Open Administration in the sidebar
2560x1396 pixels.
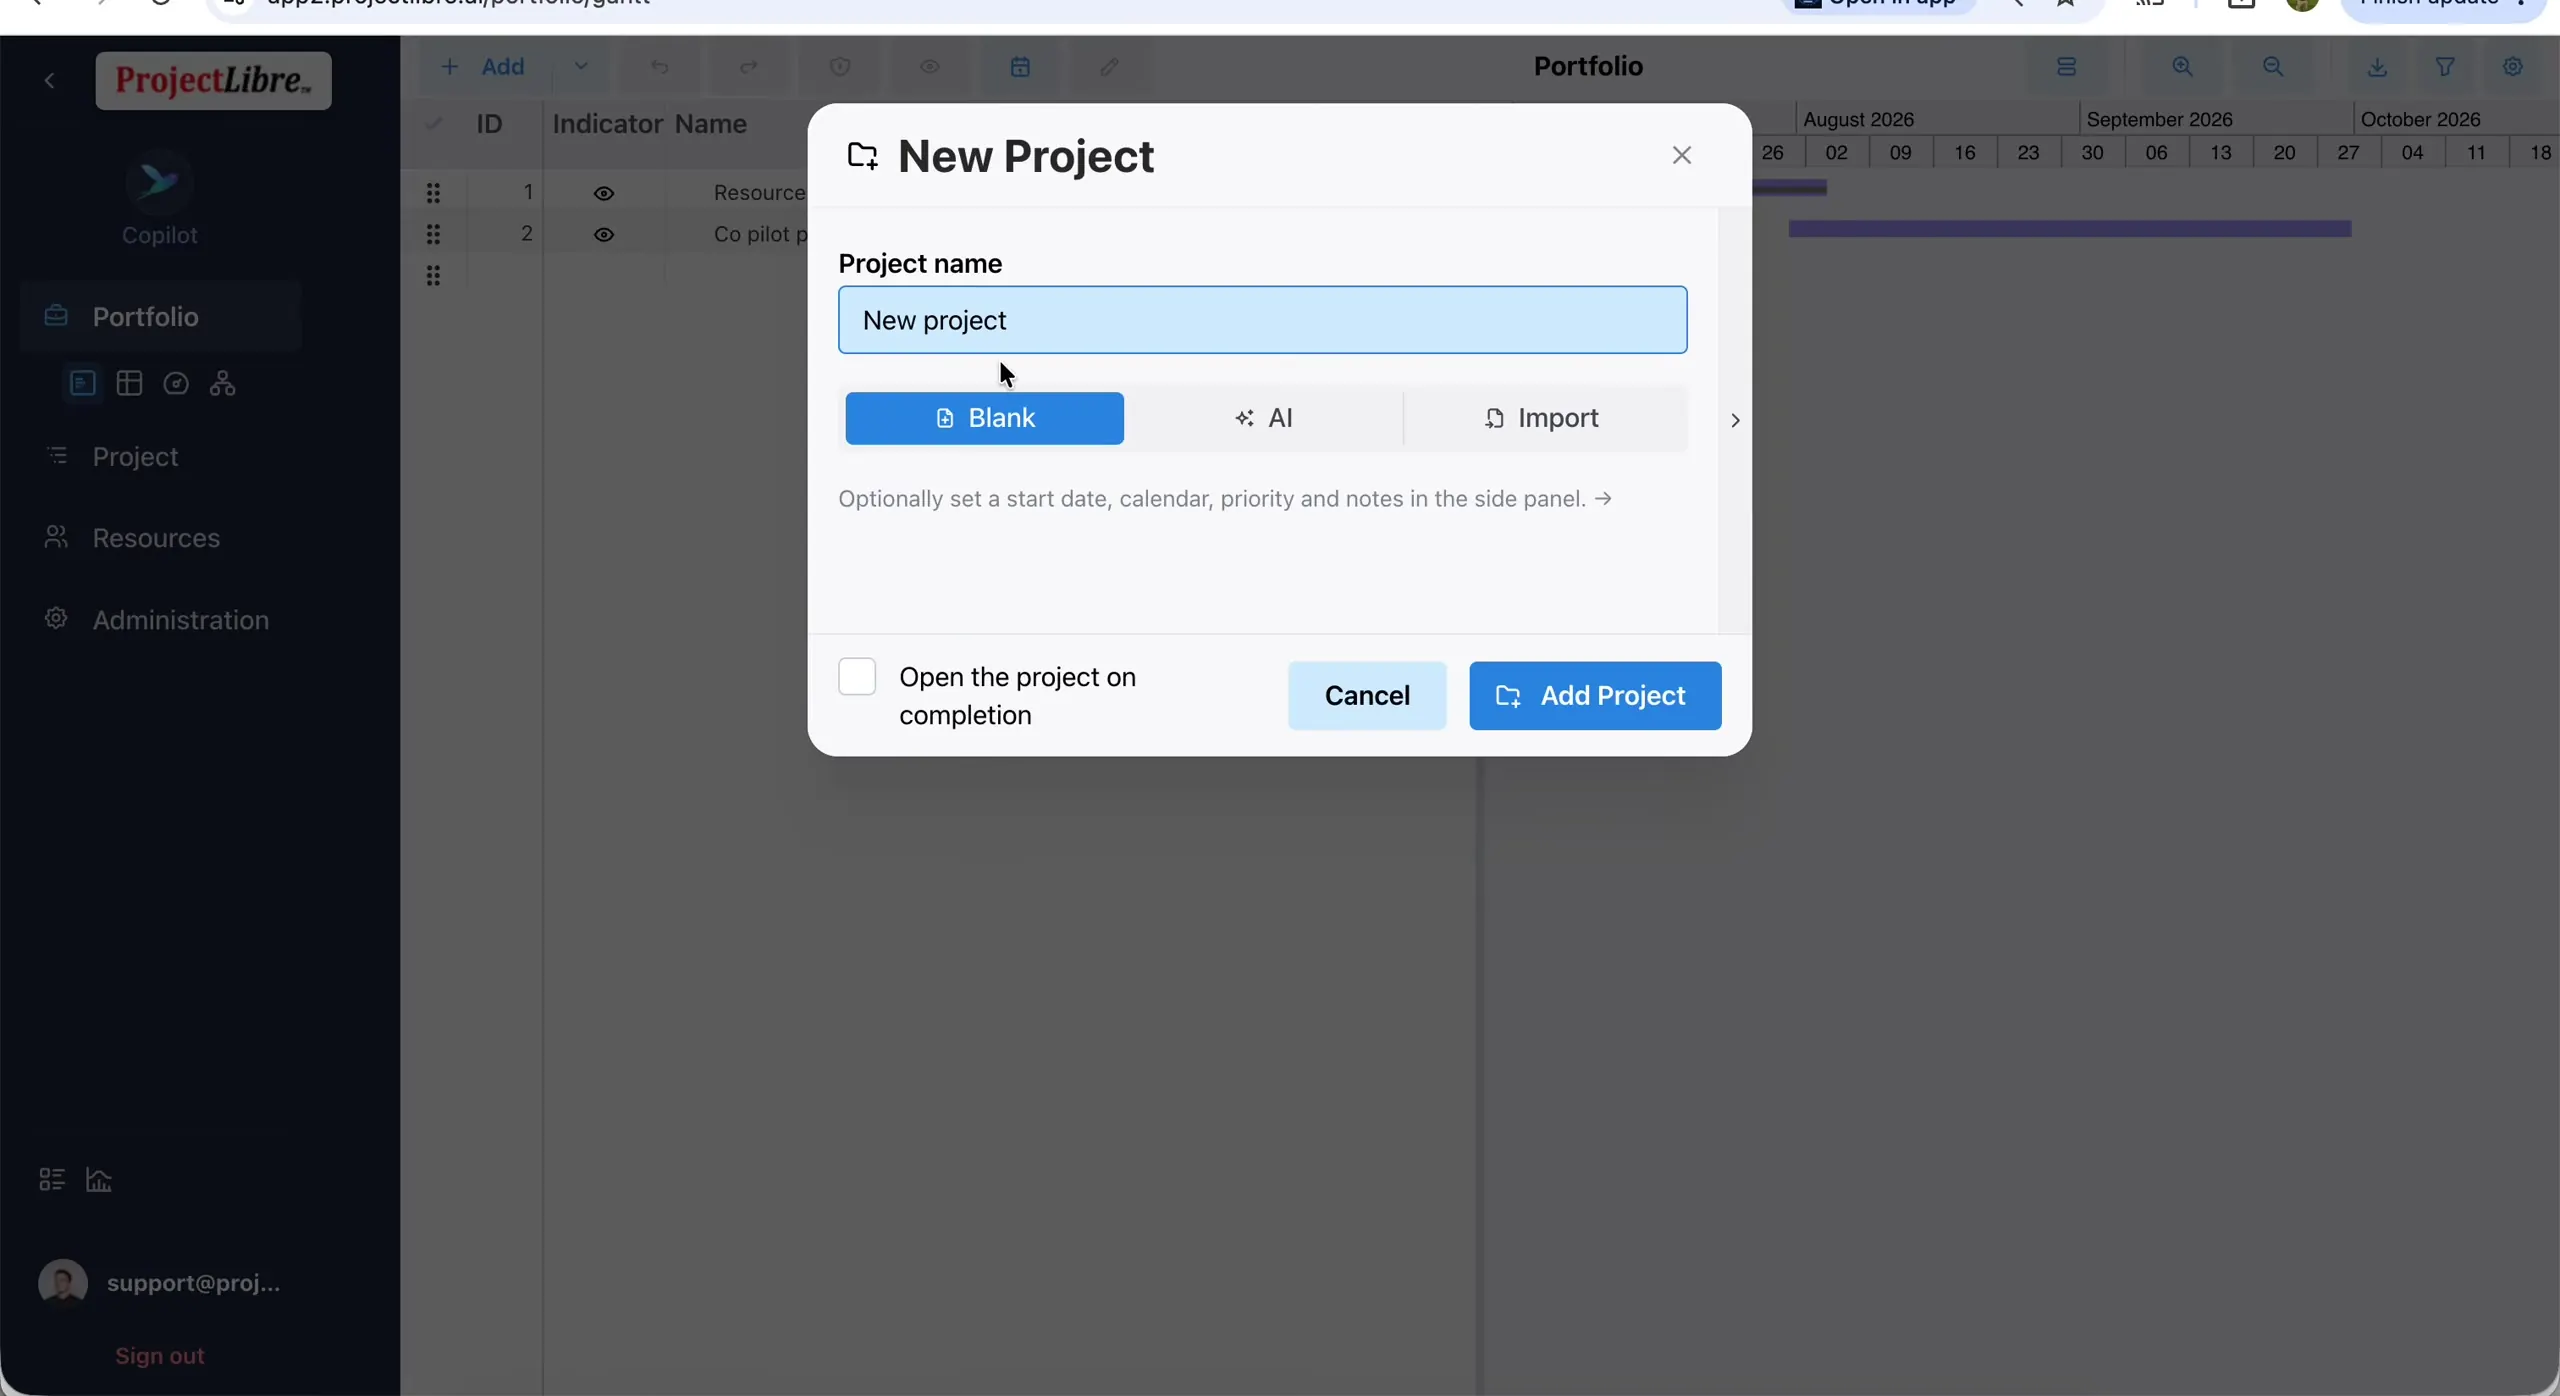pos(181,620)
